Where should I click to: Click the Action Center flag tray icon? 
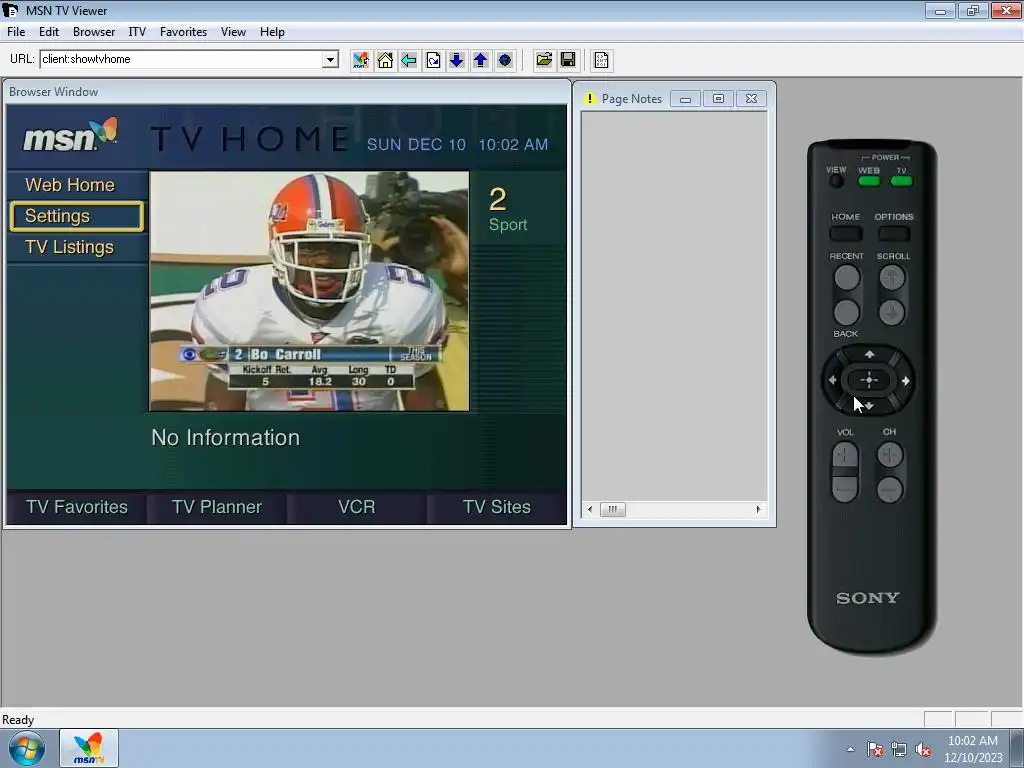(875, 750)
